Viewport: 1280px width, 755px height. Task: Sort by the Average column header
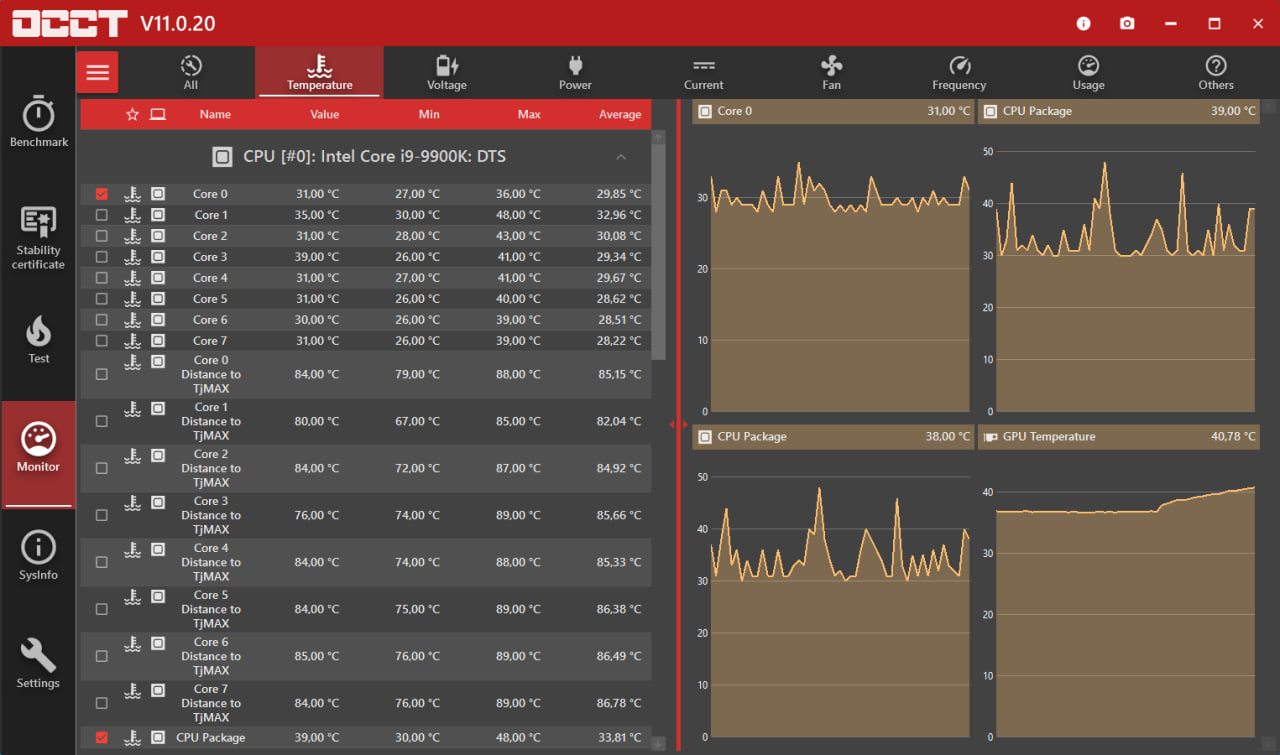tap(620, 114)
